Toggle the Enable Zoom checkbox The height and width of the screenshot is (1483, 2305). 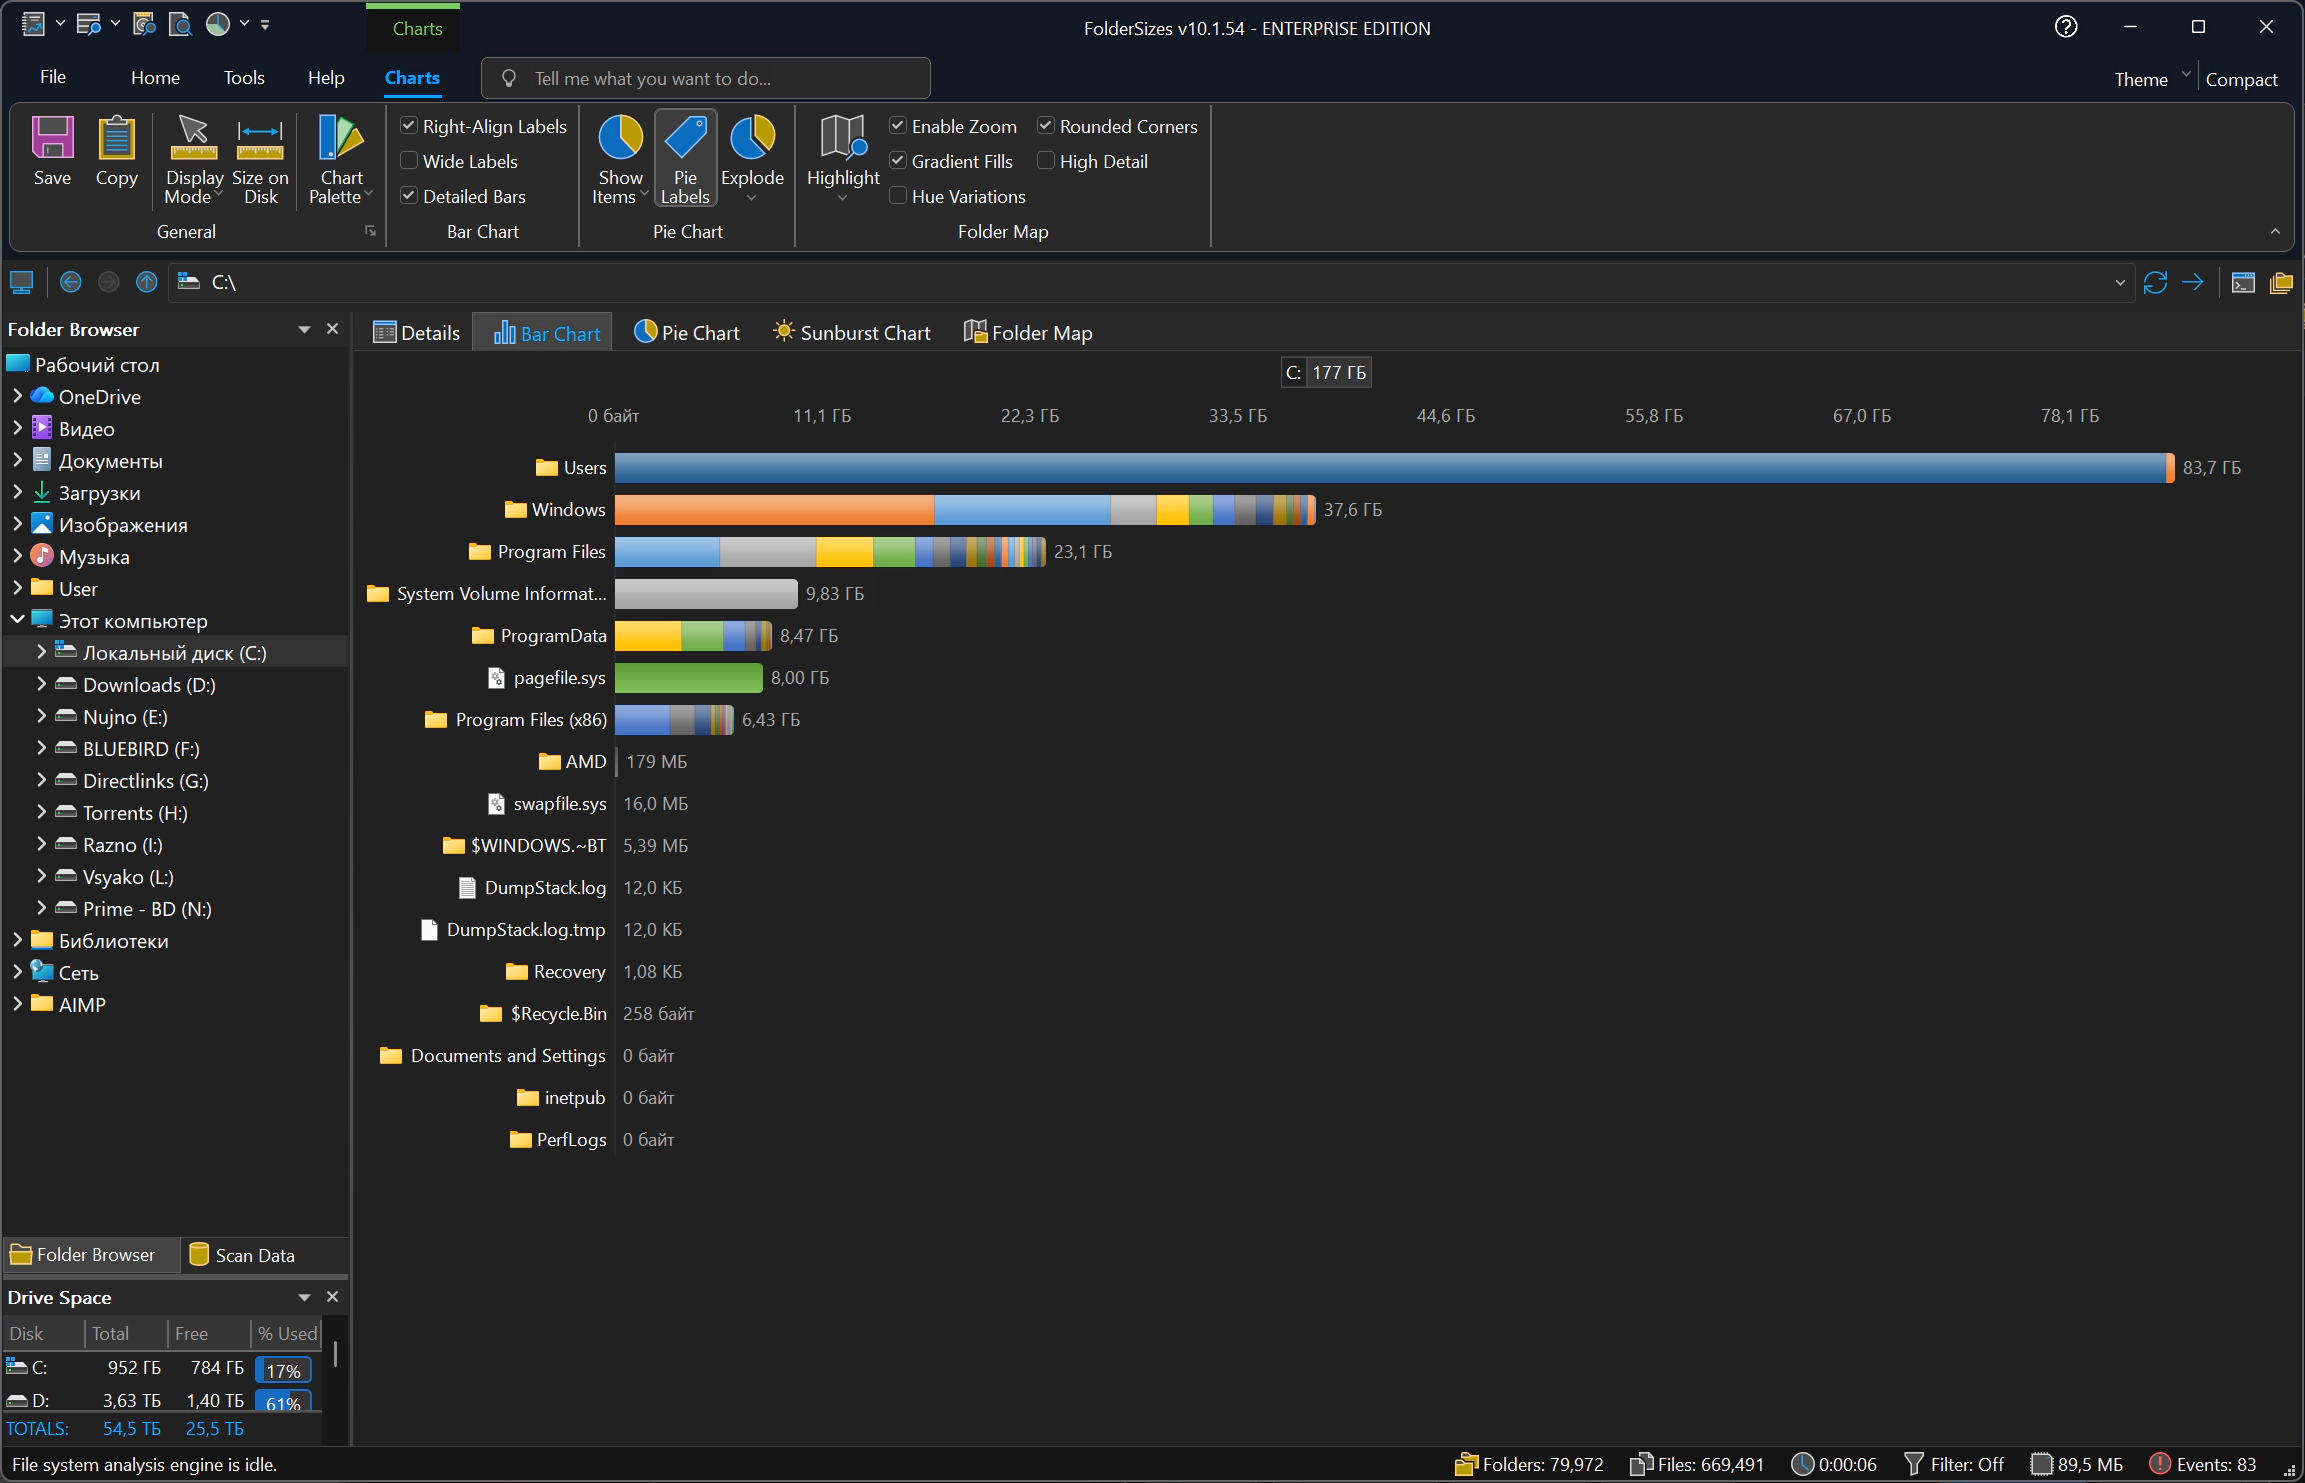pos(898,126)
